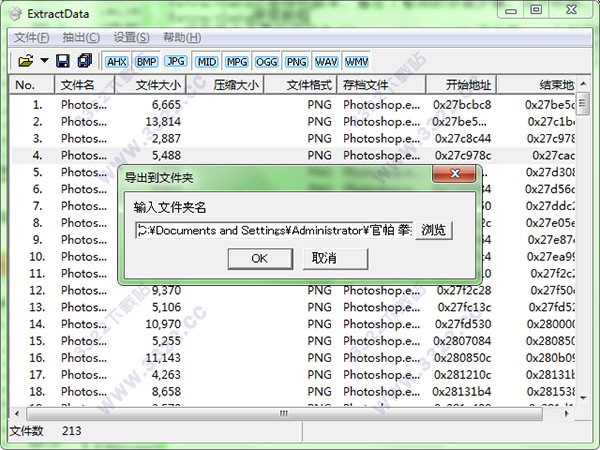The image size is (600, 450).
Task: Click the vertical scrollbar thumb
Action: click(583, 103)
